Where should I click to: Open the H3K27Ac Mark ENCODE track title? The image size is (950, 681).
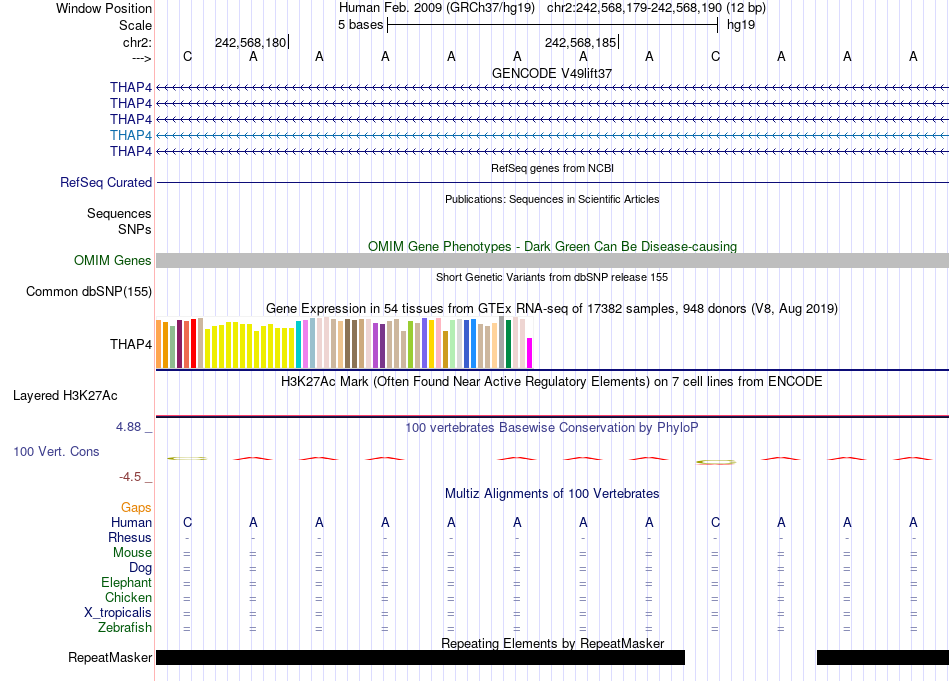tap(552, 382)
